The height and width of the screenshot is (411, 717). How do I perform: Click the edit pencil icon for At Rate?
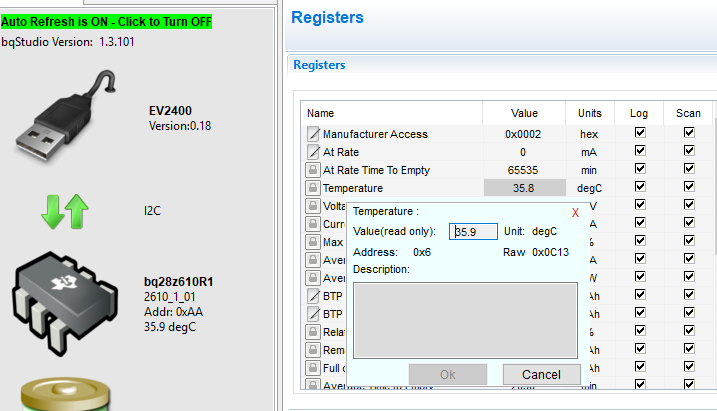click(313, 152)
